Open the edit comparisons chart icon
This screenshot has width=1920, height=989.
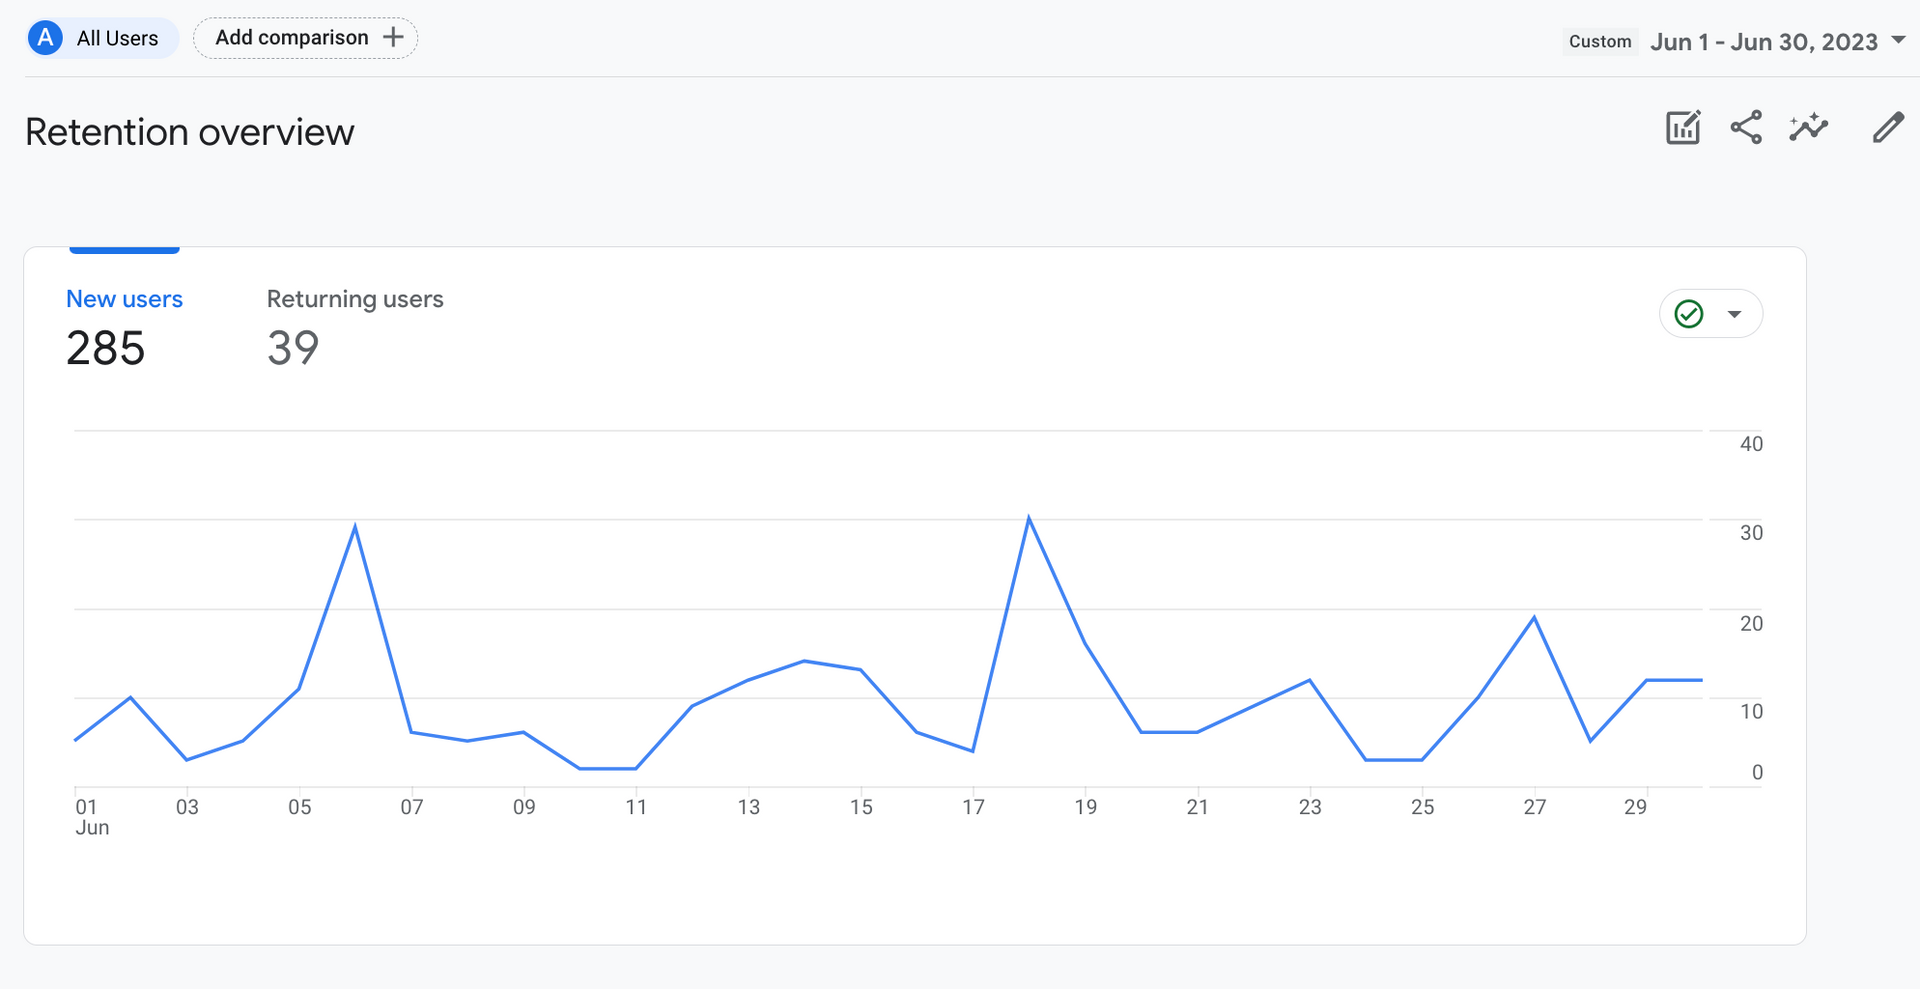coord(1683,128)
